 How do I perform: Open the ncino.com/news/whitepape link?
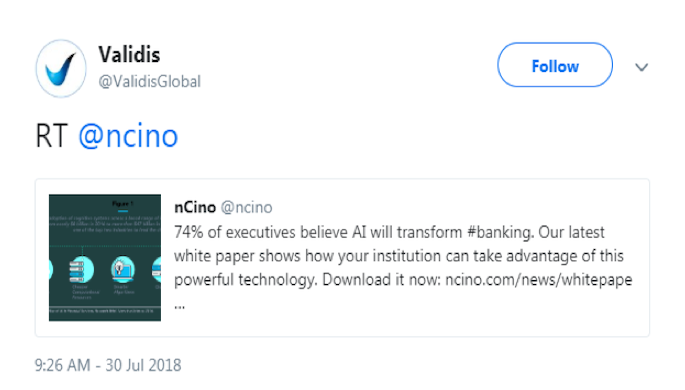click(539, 280)
